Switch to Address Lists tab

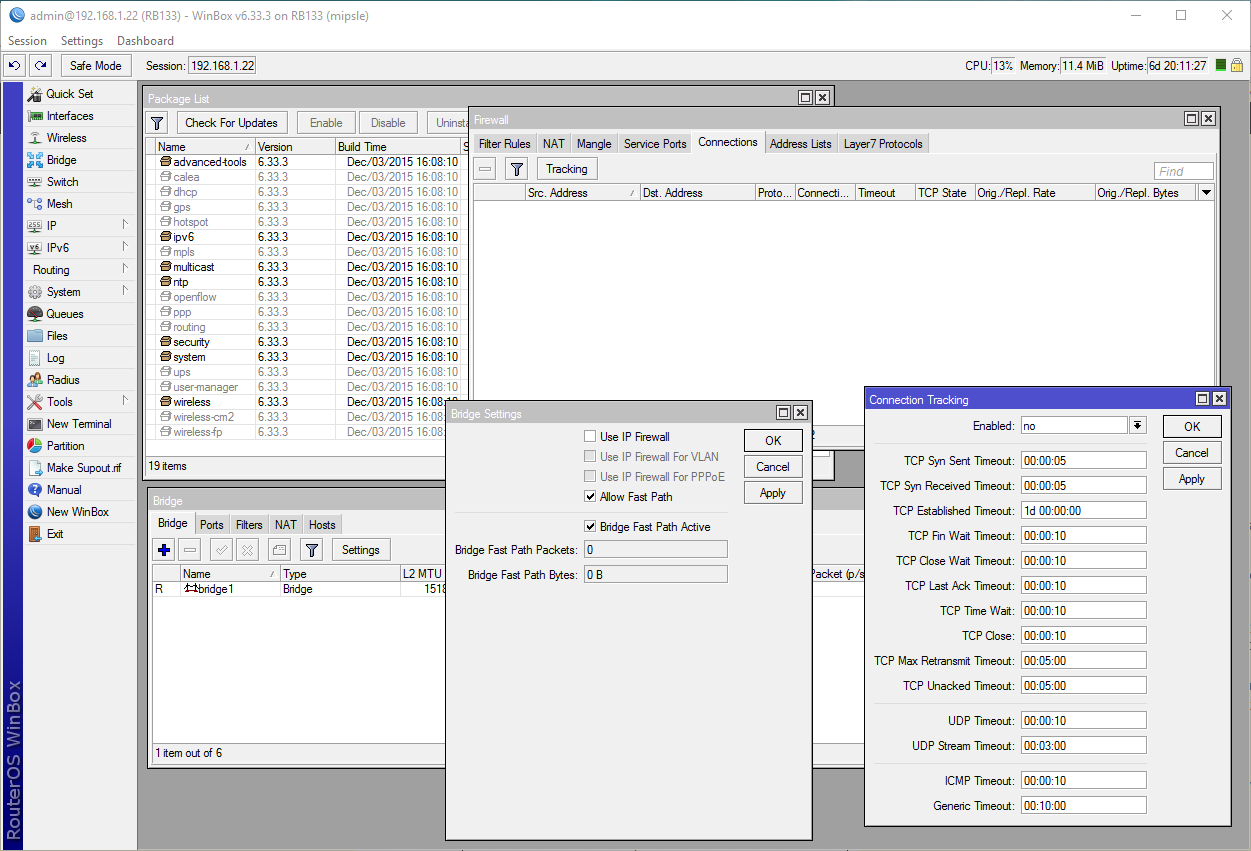coord(800,144)
